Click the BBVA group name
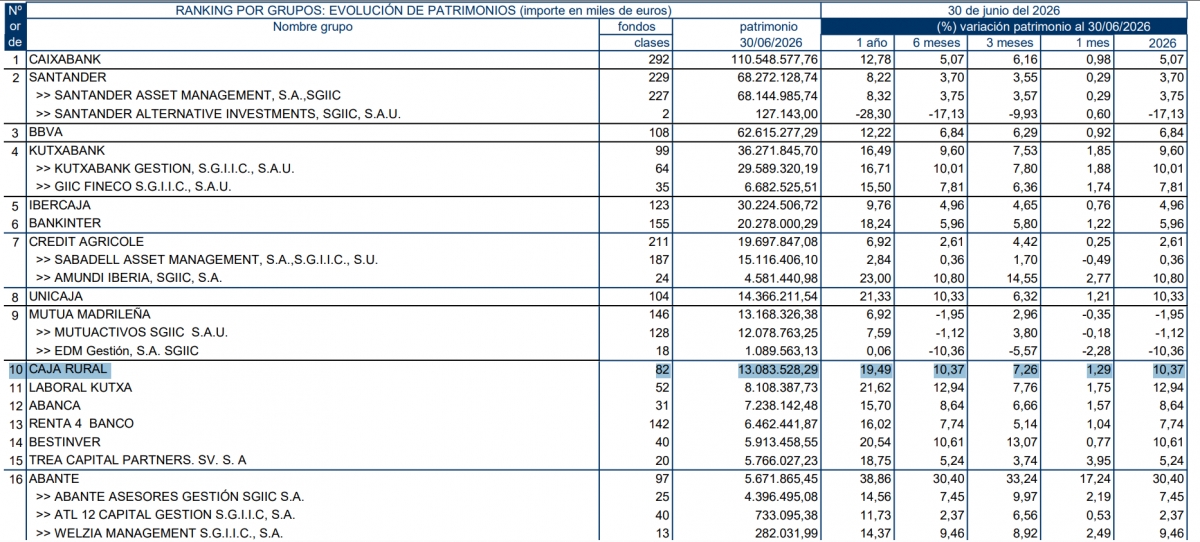Screen dimensions: 1200x542 45,132
